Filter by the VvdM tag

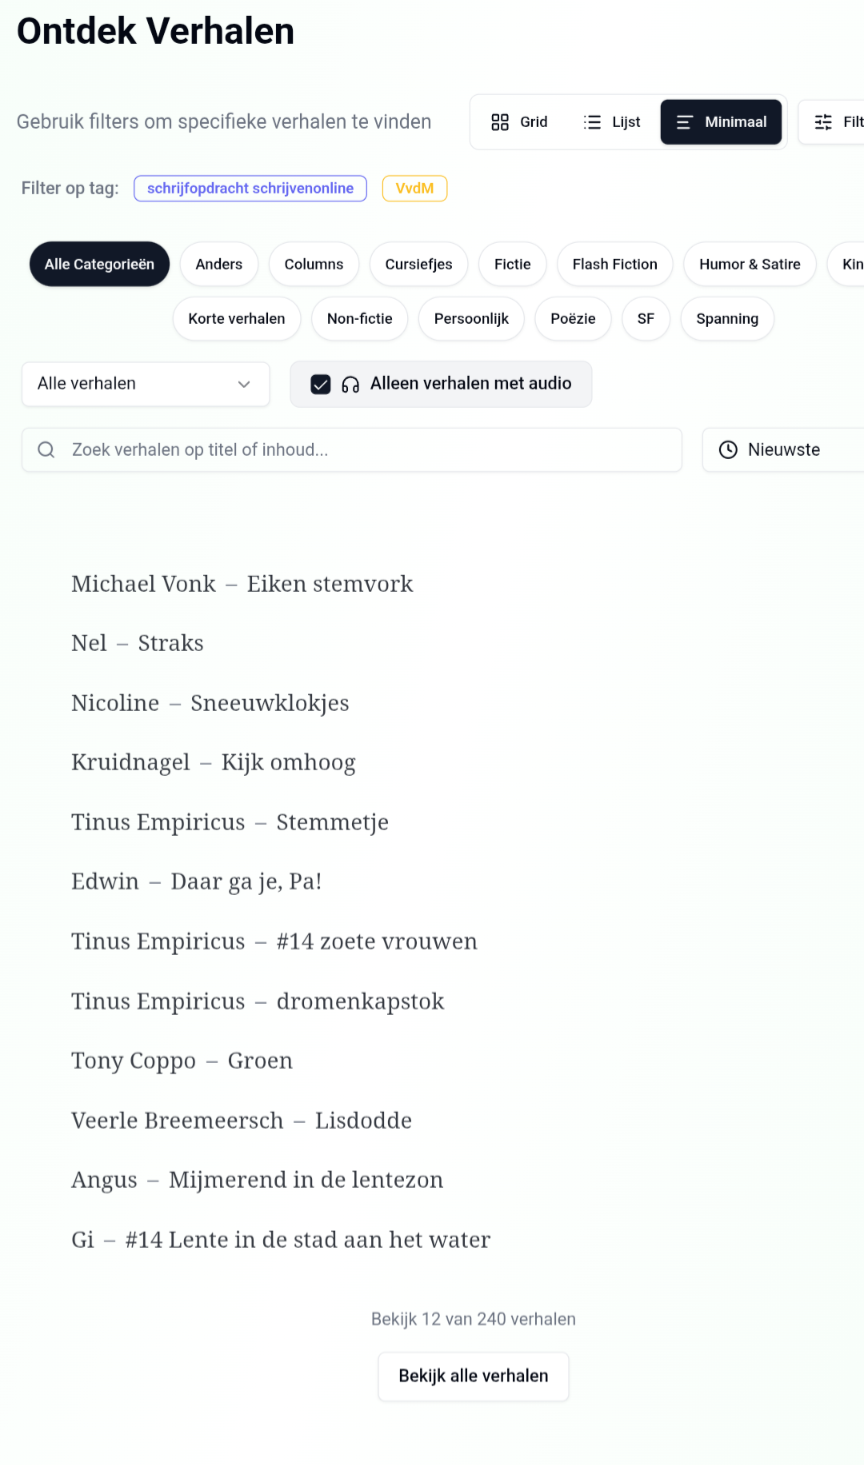(414, 188)
